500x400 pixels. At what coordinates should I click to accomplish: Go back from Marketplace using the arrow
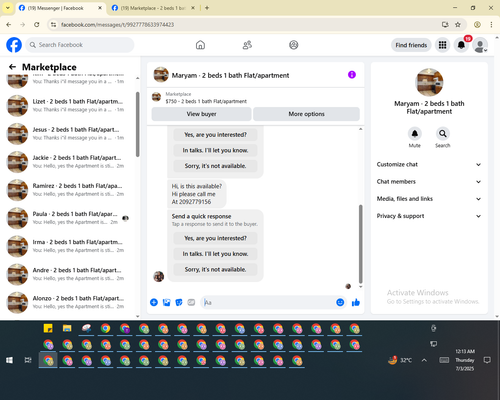pyautogui.click(x=12, y=67)
